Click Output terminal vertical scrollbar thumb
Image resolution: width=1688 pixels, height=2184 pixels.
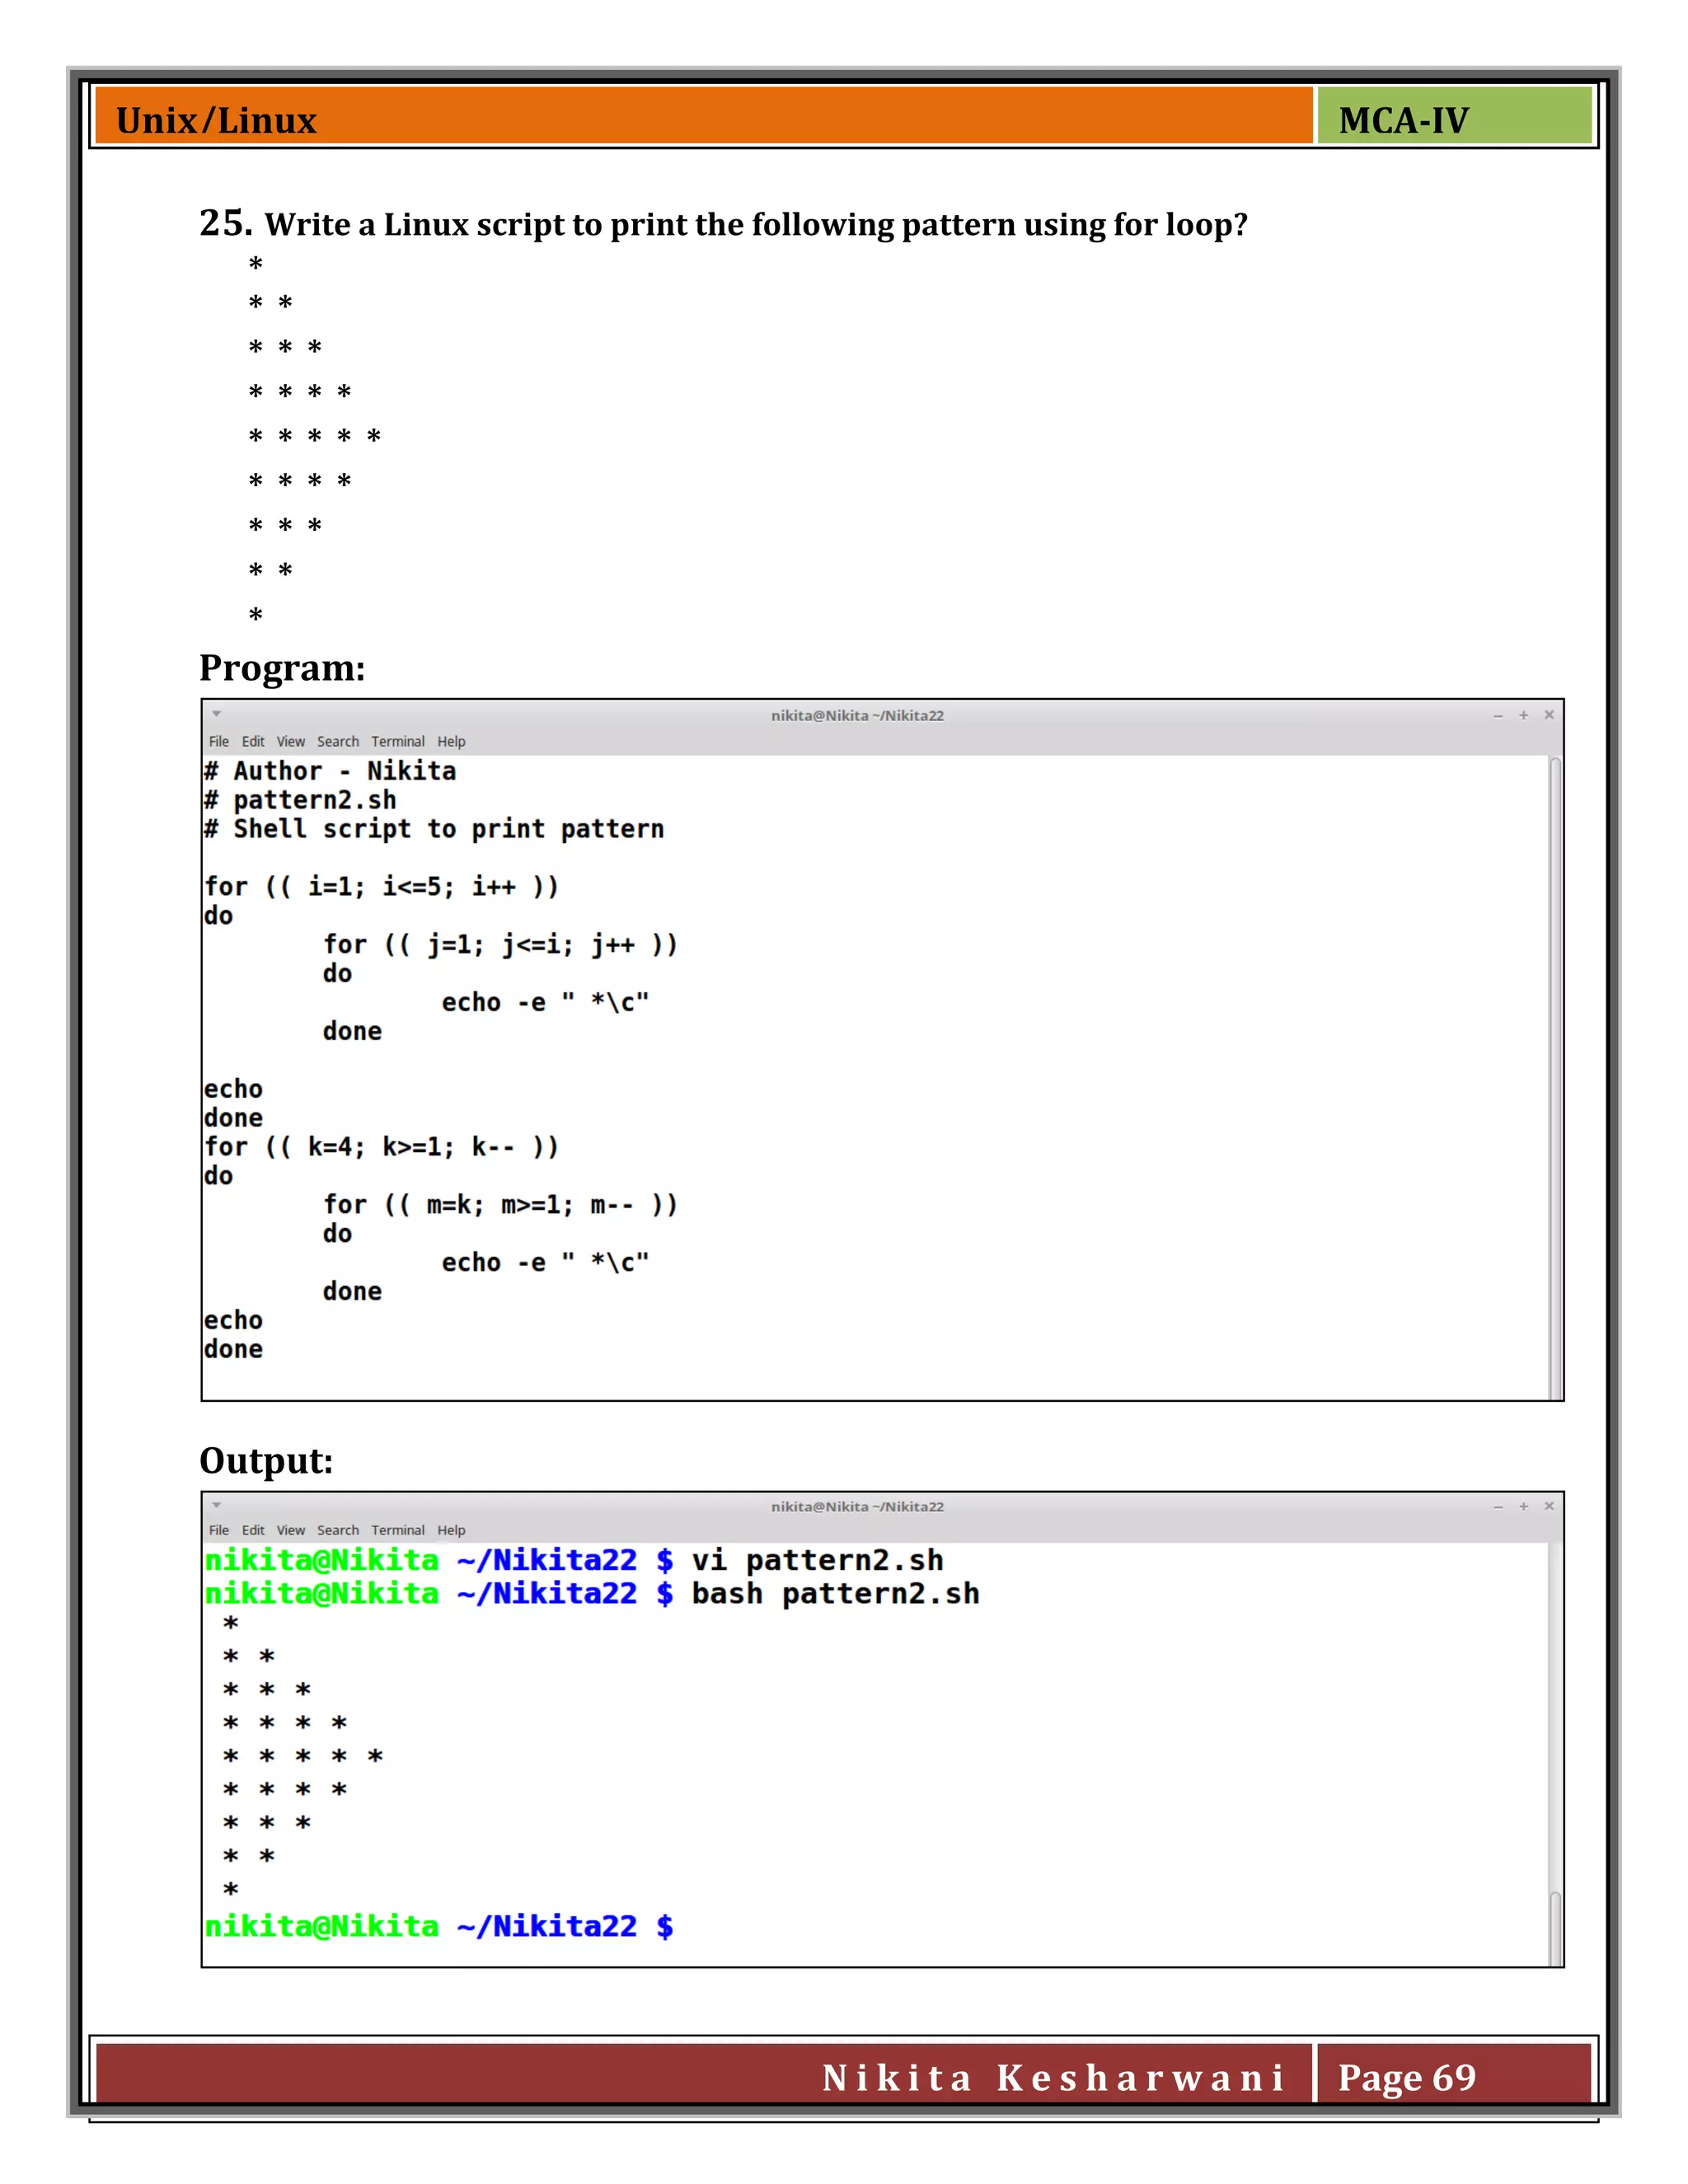click(1555, 1928)
